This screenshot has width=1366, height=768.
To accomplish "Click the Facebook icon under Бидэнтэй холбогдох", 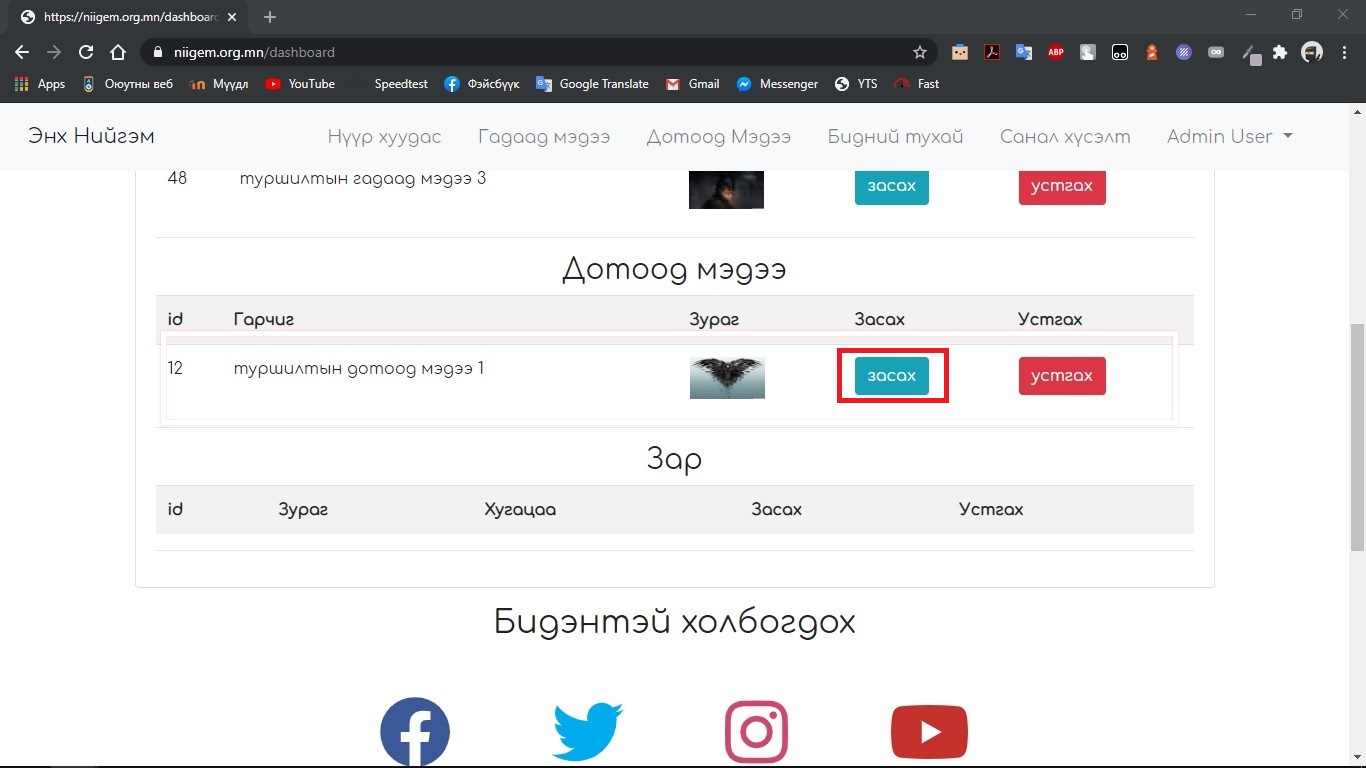I will pos(415,732).
